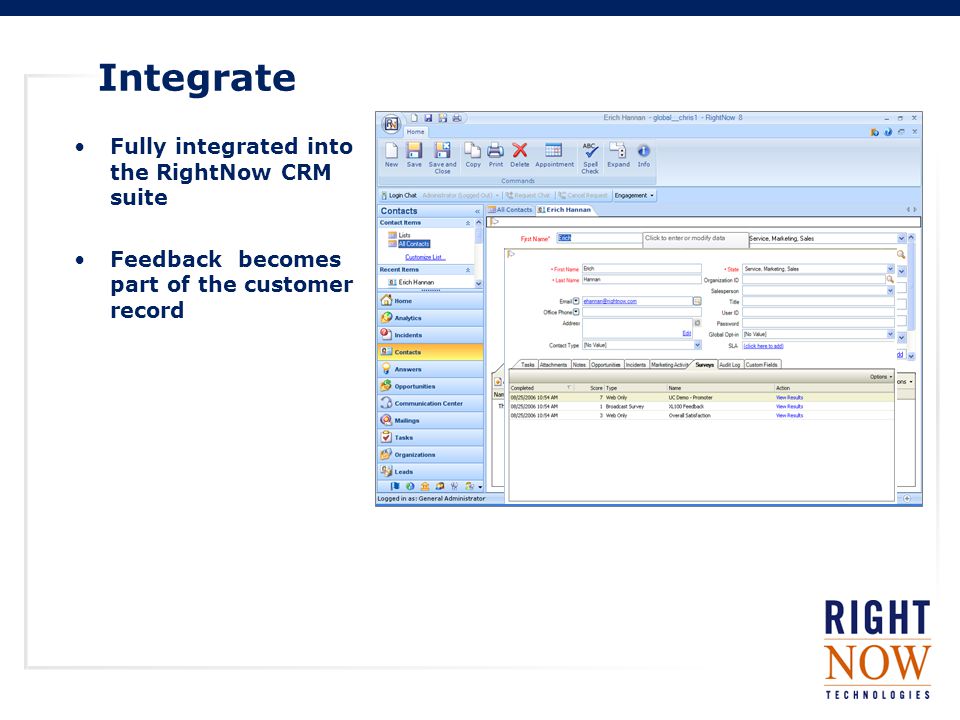The height and width of the screenshot is (720, 960).
Task: Click Login Chat toolbar item
Action: [x=399, y=195]
